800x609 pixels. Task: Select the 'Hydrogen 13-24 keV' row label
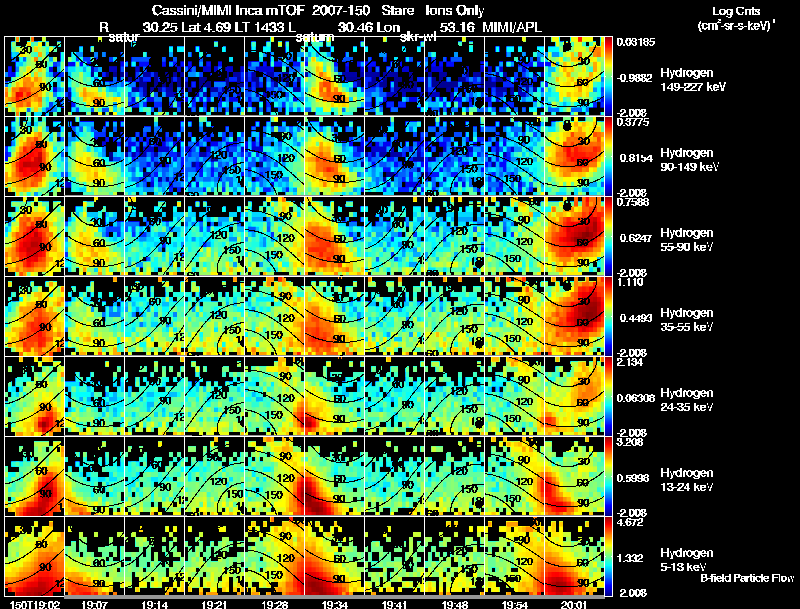click(x=687, y=480)
